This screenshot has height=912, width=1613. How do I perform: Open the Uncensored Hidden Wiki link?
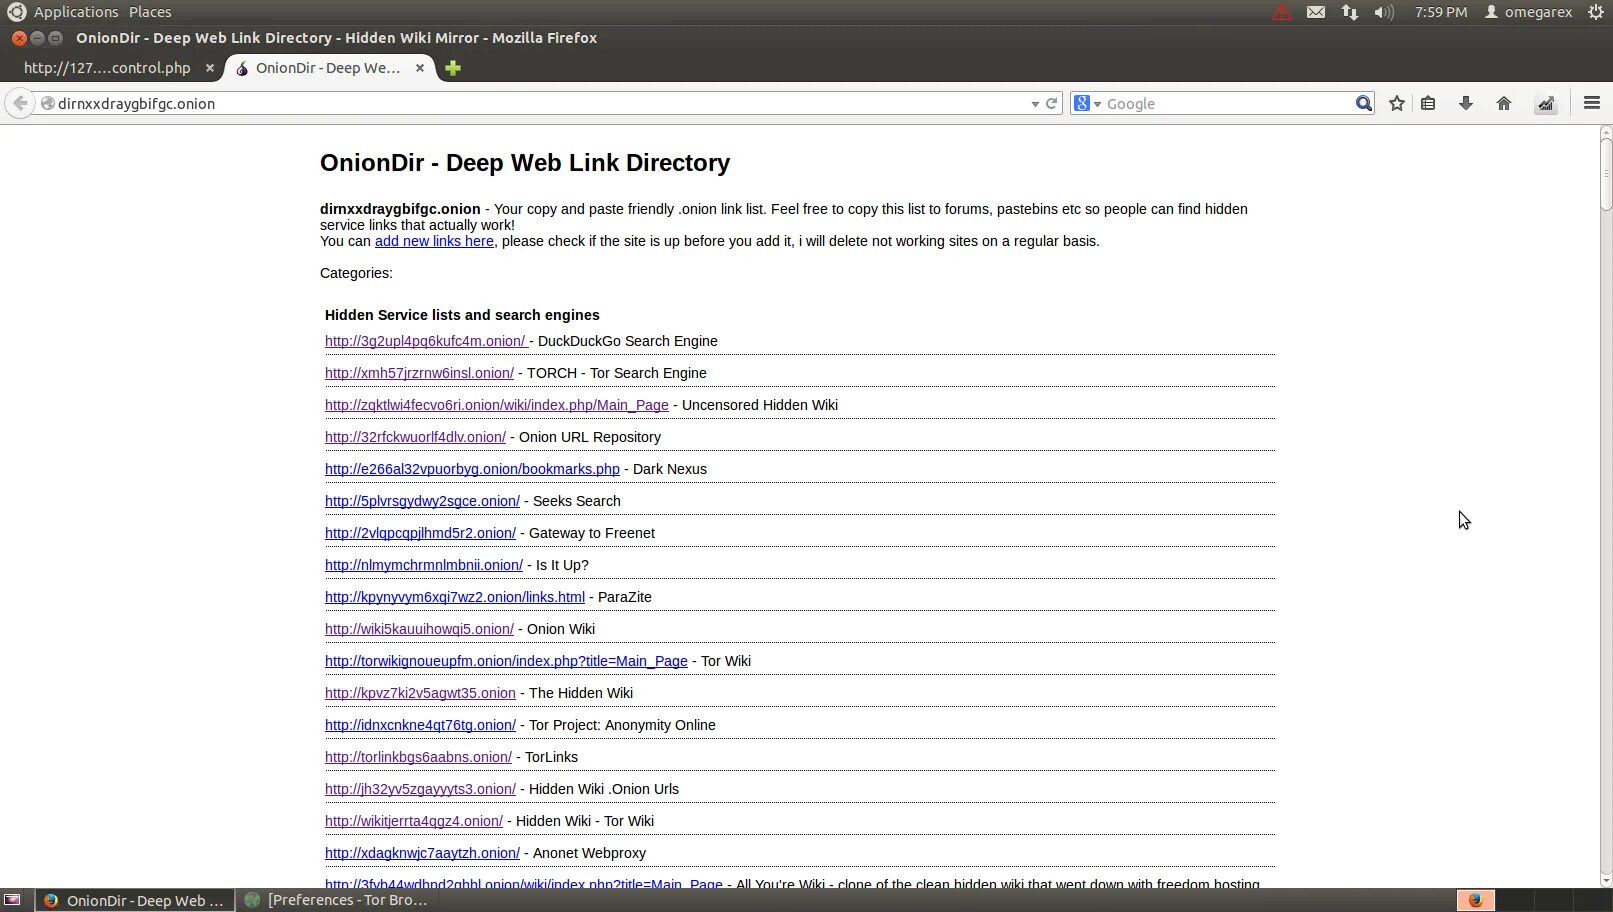click(x=496, y=405)
